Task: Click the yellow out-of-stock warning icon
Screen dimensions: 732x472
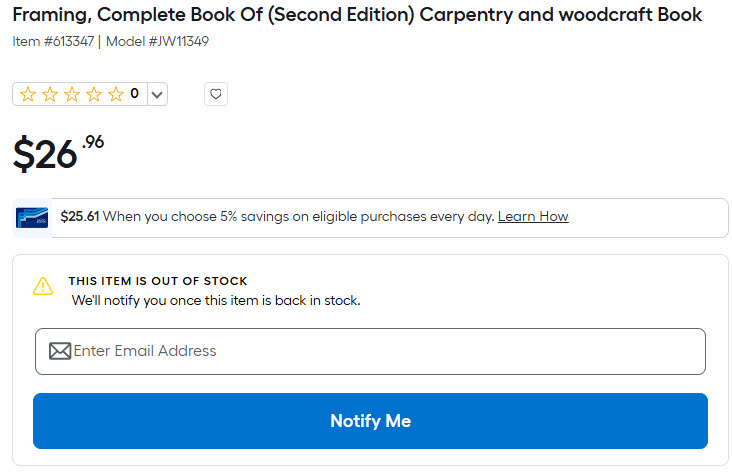Action: click(43, 287)
